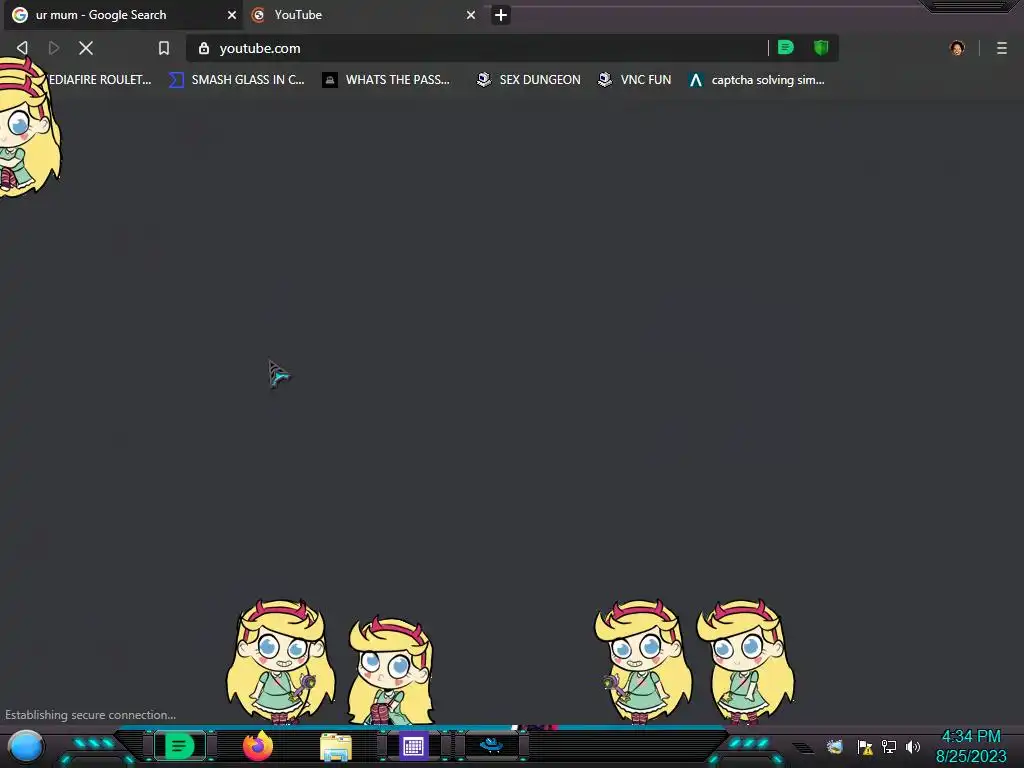Open the clock showing 4:34 PM
The width and height of the screenshot is (1024, 768).
[x=971, y=746]
